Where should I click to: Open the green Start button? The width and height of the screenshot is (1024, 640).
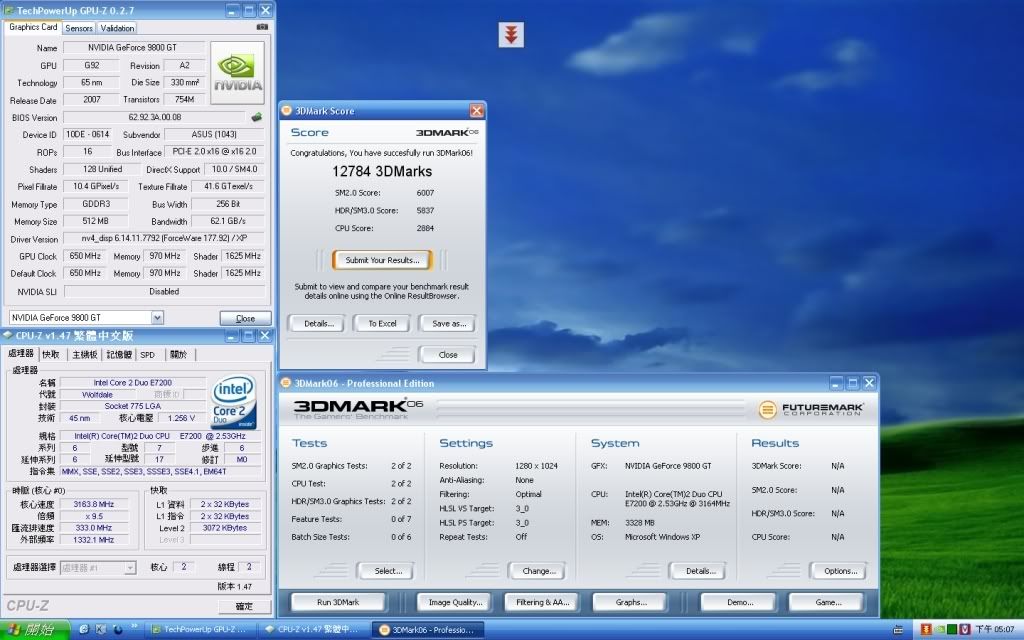pyautogui.click(x=35, y=630)
